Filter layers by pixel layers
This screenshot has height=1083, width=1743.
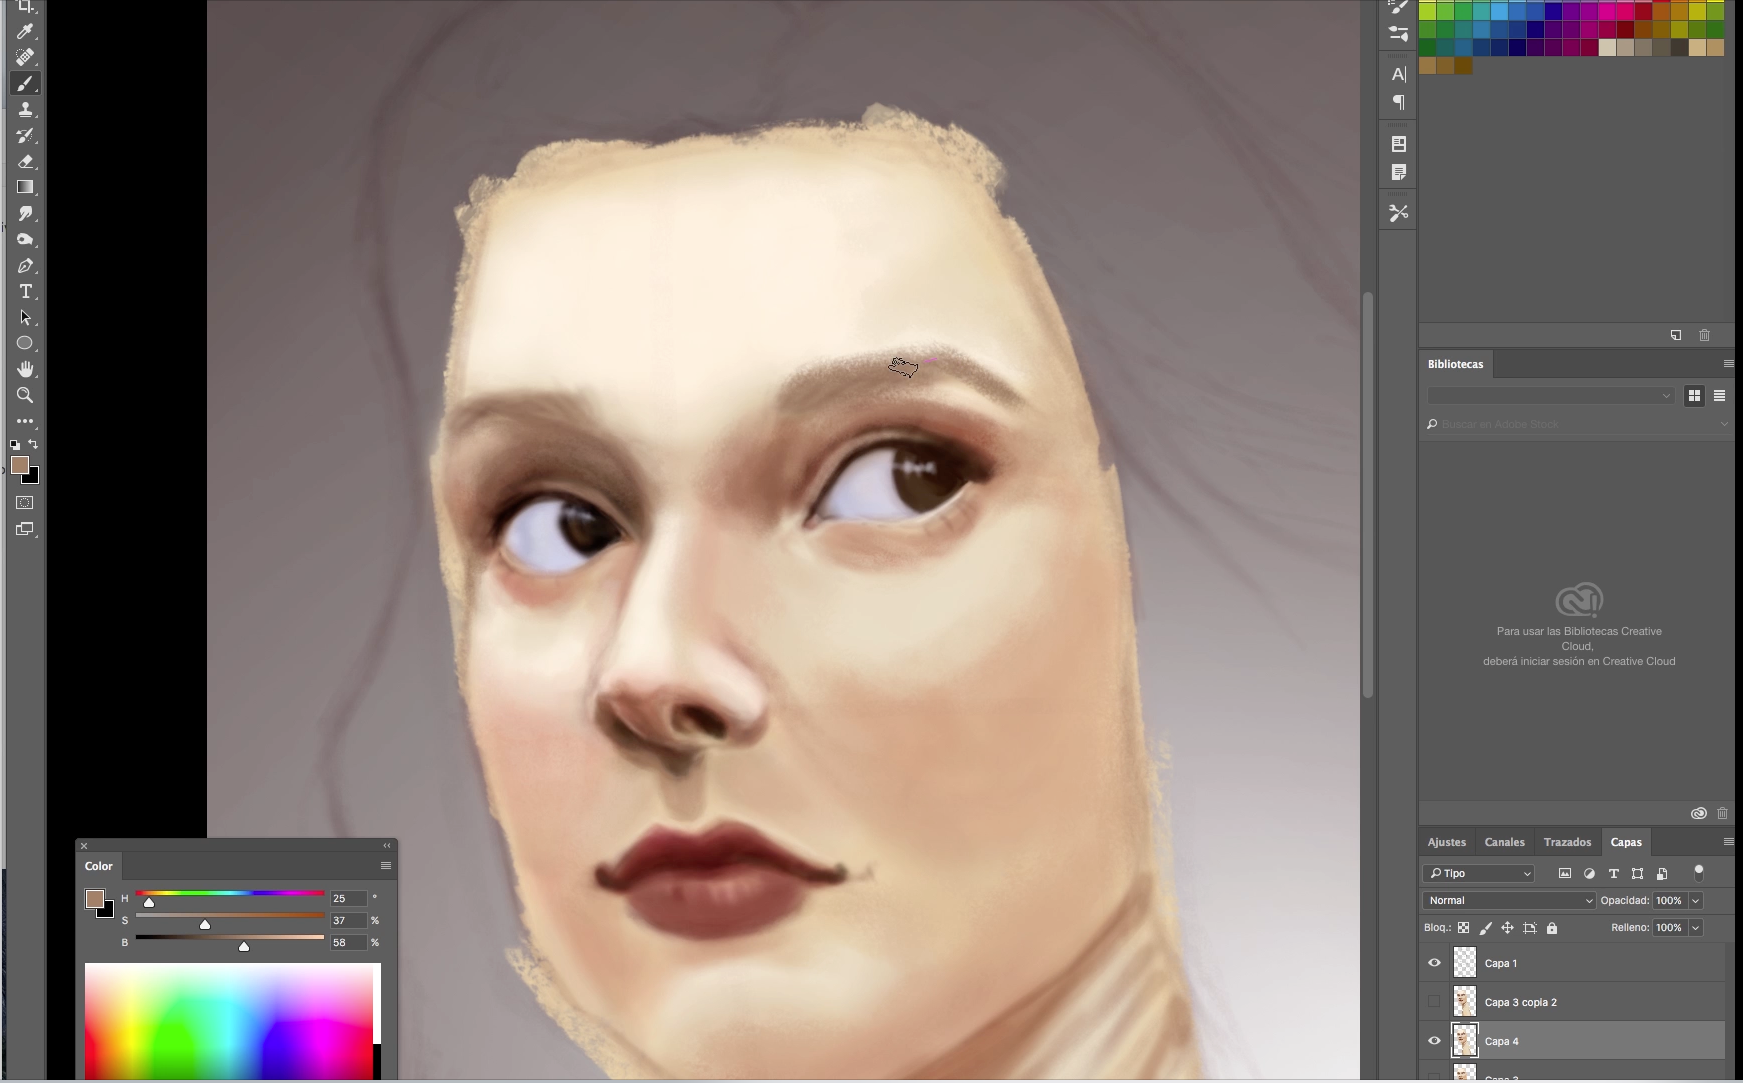pyautogui.click(x=1565, y=873)
